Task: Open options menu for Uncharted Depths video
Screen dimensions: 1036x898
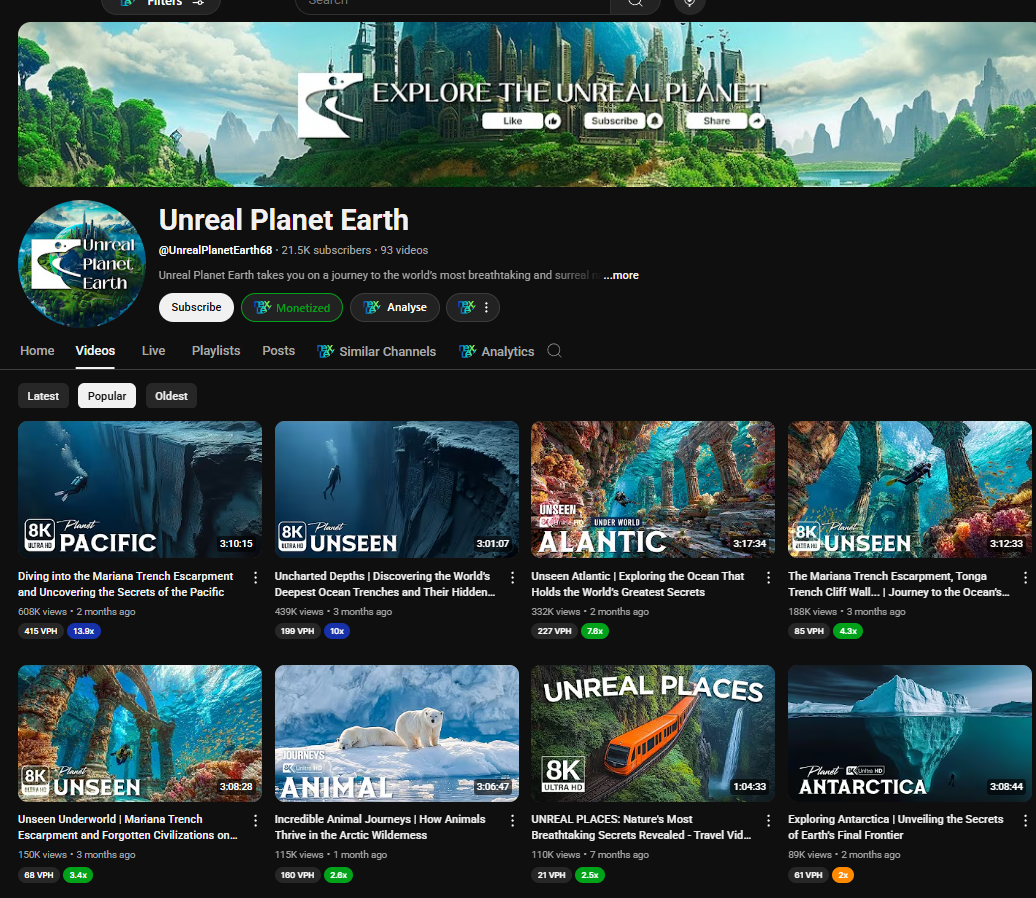Action: coord(512,577)
